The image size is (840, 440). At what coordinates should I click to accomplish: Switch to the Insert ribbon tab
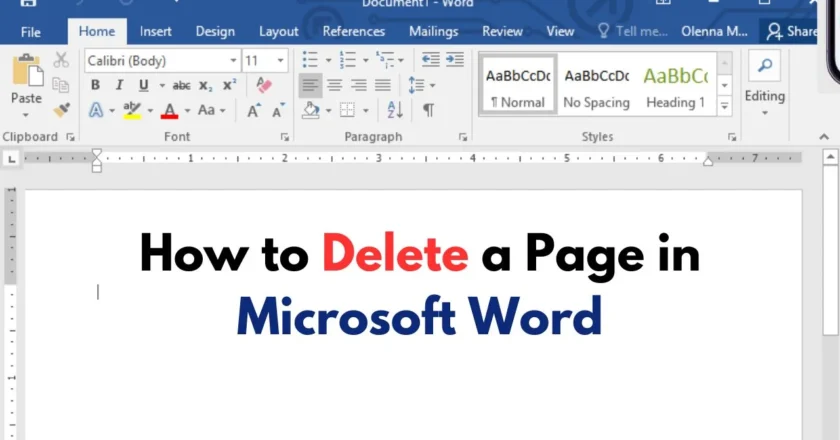155,32
